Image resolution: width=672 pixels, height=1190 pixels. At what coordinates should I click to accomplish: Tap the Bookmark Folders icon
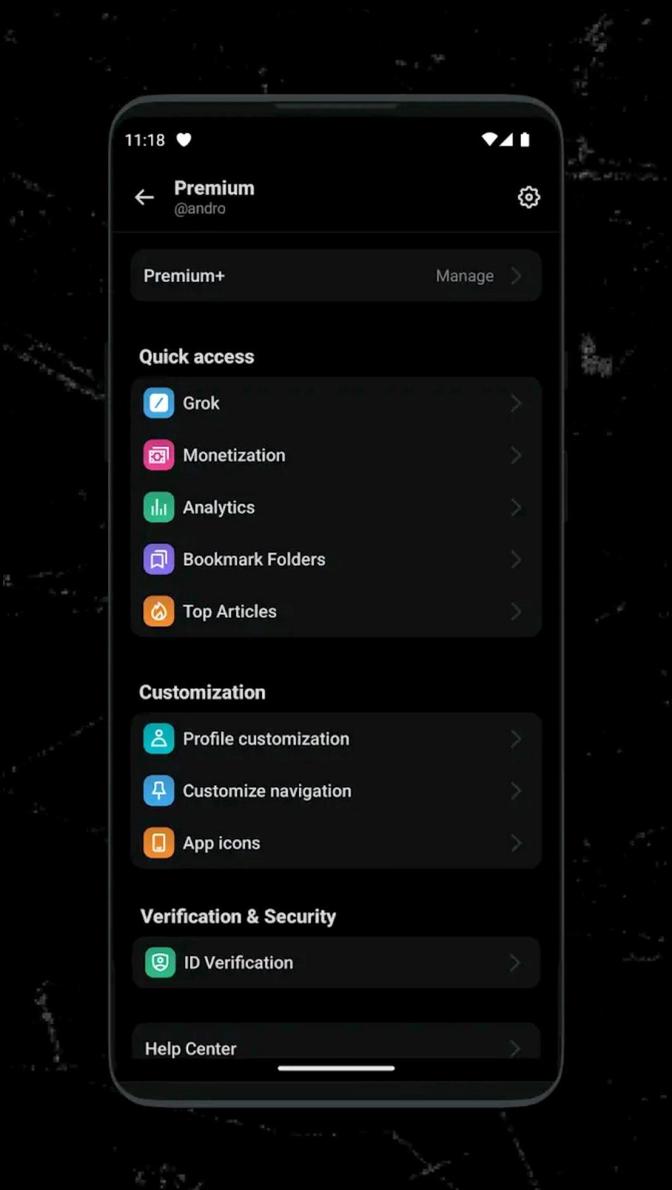[160, 559]
